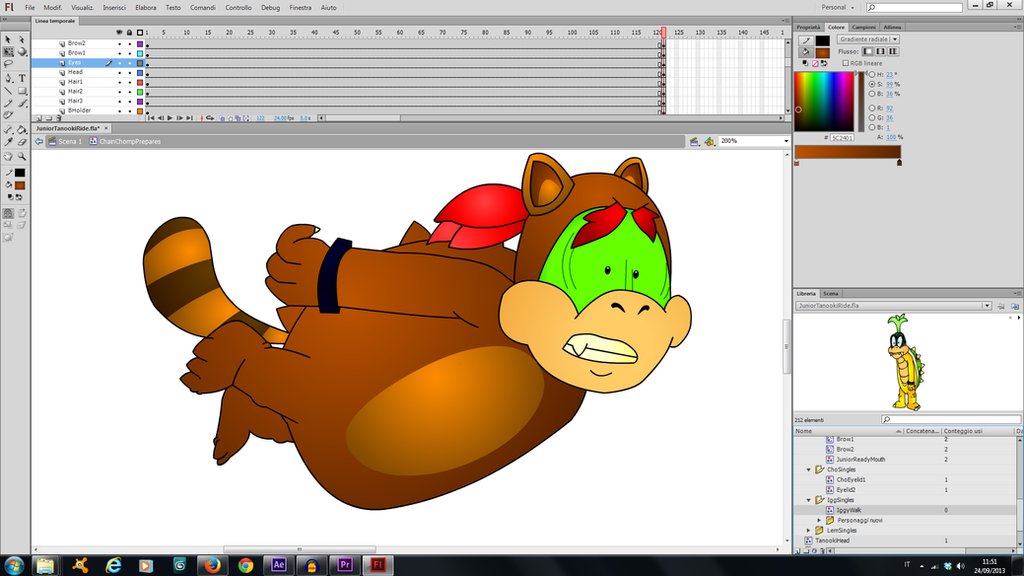Switch to the Scena tab in the library panel

[x=830, y=294]
